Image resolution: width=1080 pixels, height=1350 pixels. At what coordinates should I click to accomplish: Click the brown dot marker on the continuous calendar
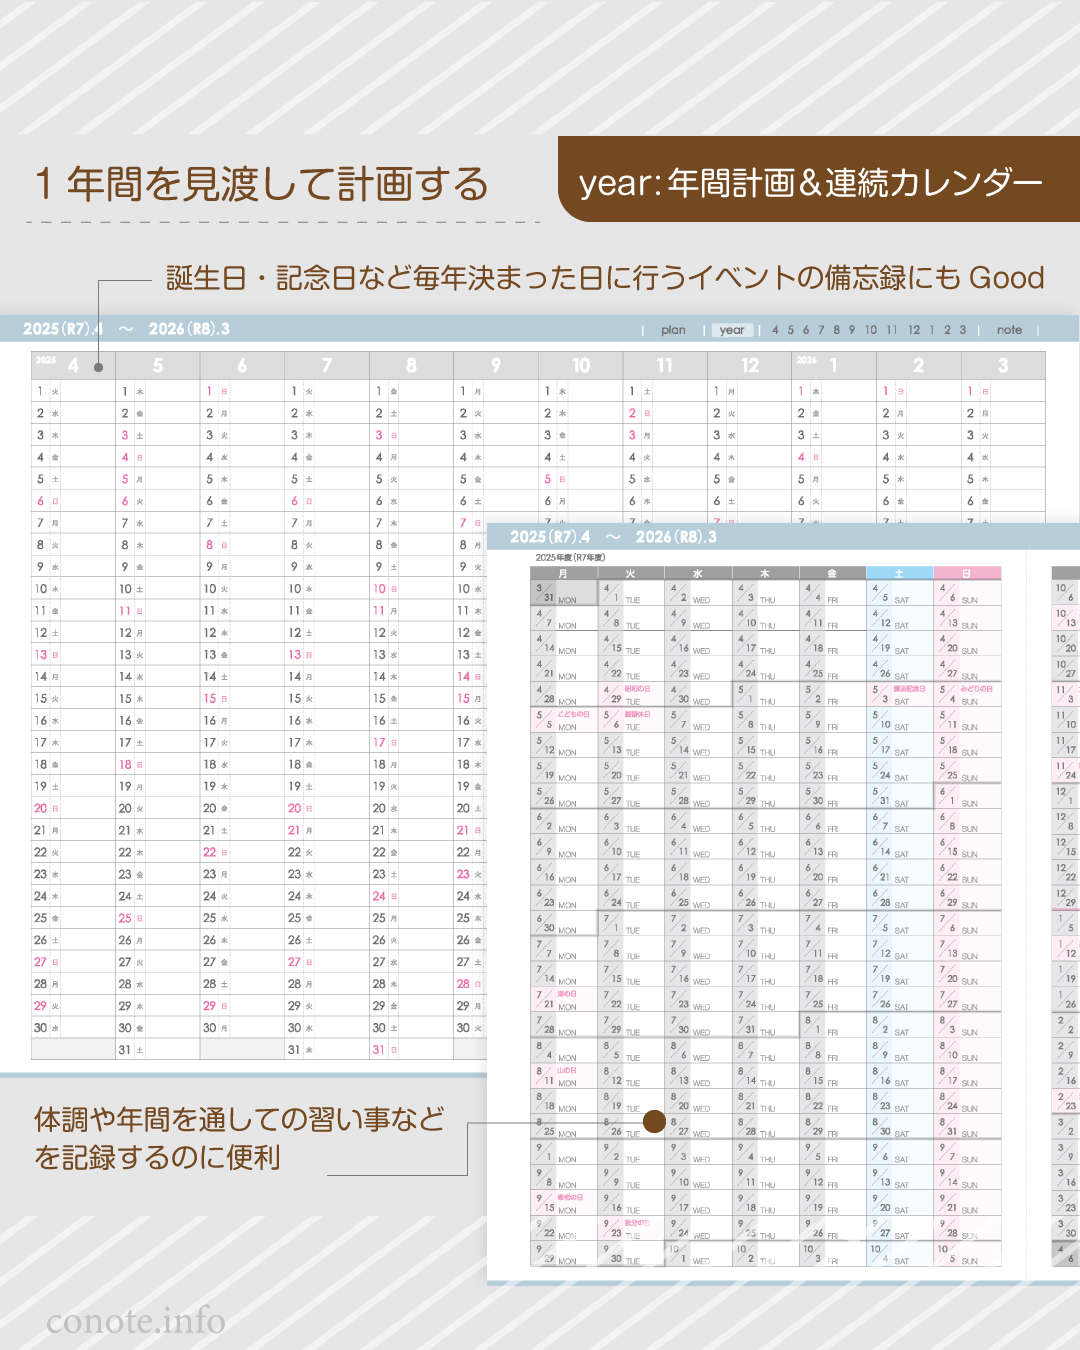(x=655, y=1122)
